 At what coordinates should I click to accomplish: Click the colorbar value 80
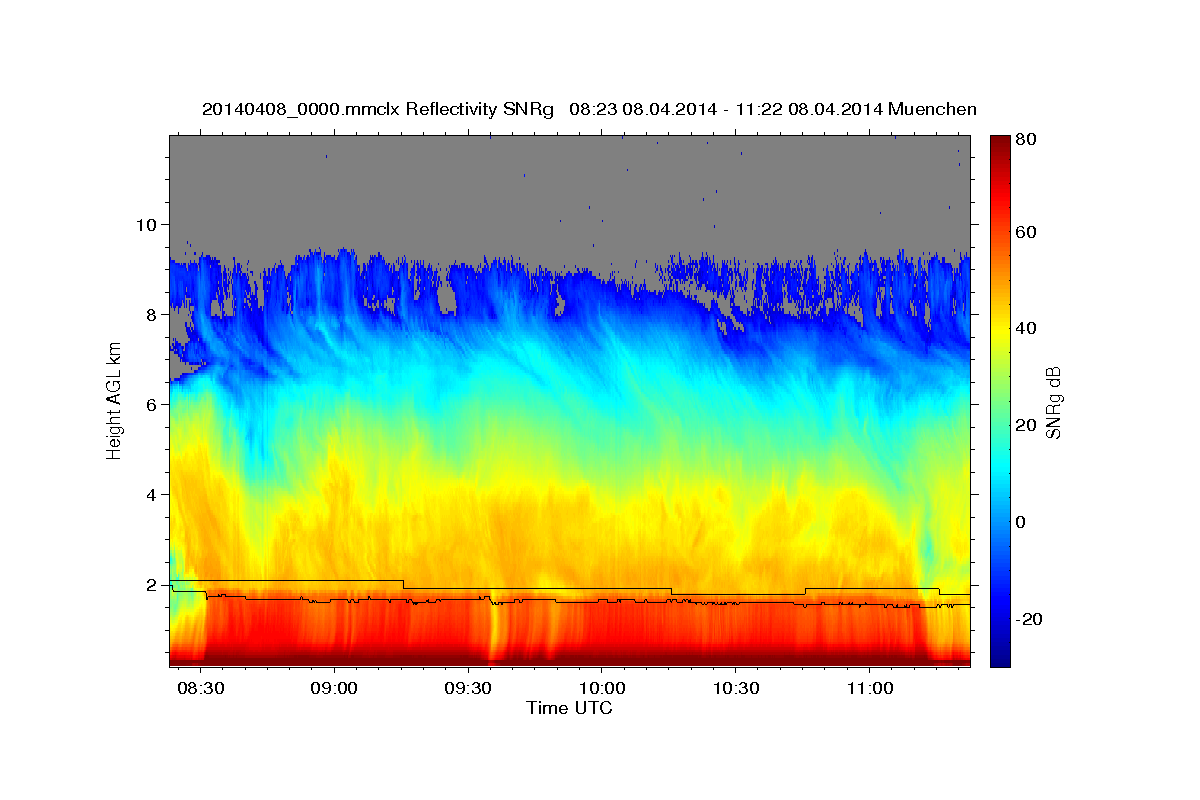pos(1027,140)
